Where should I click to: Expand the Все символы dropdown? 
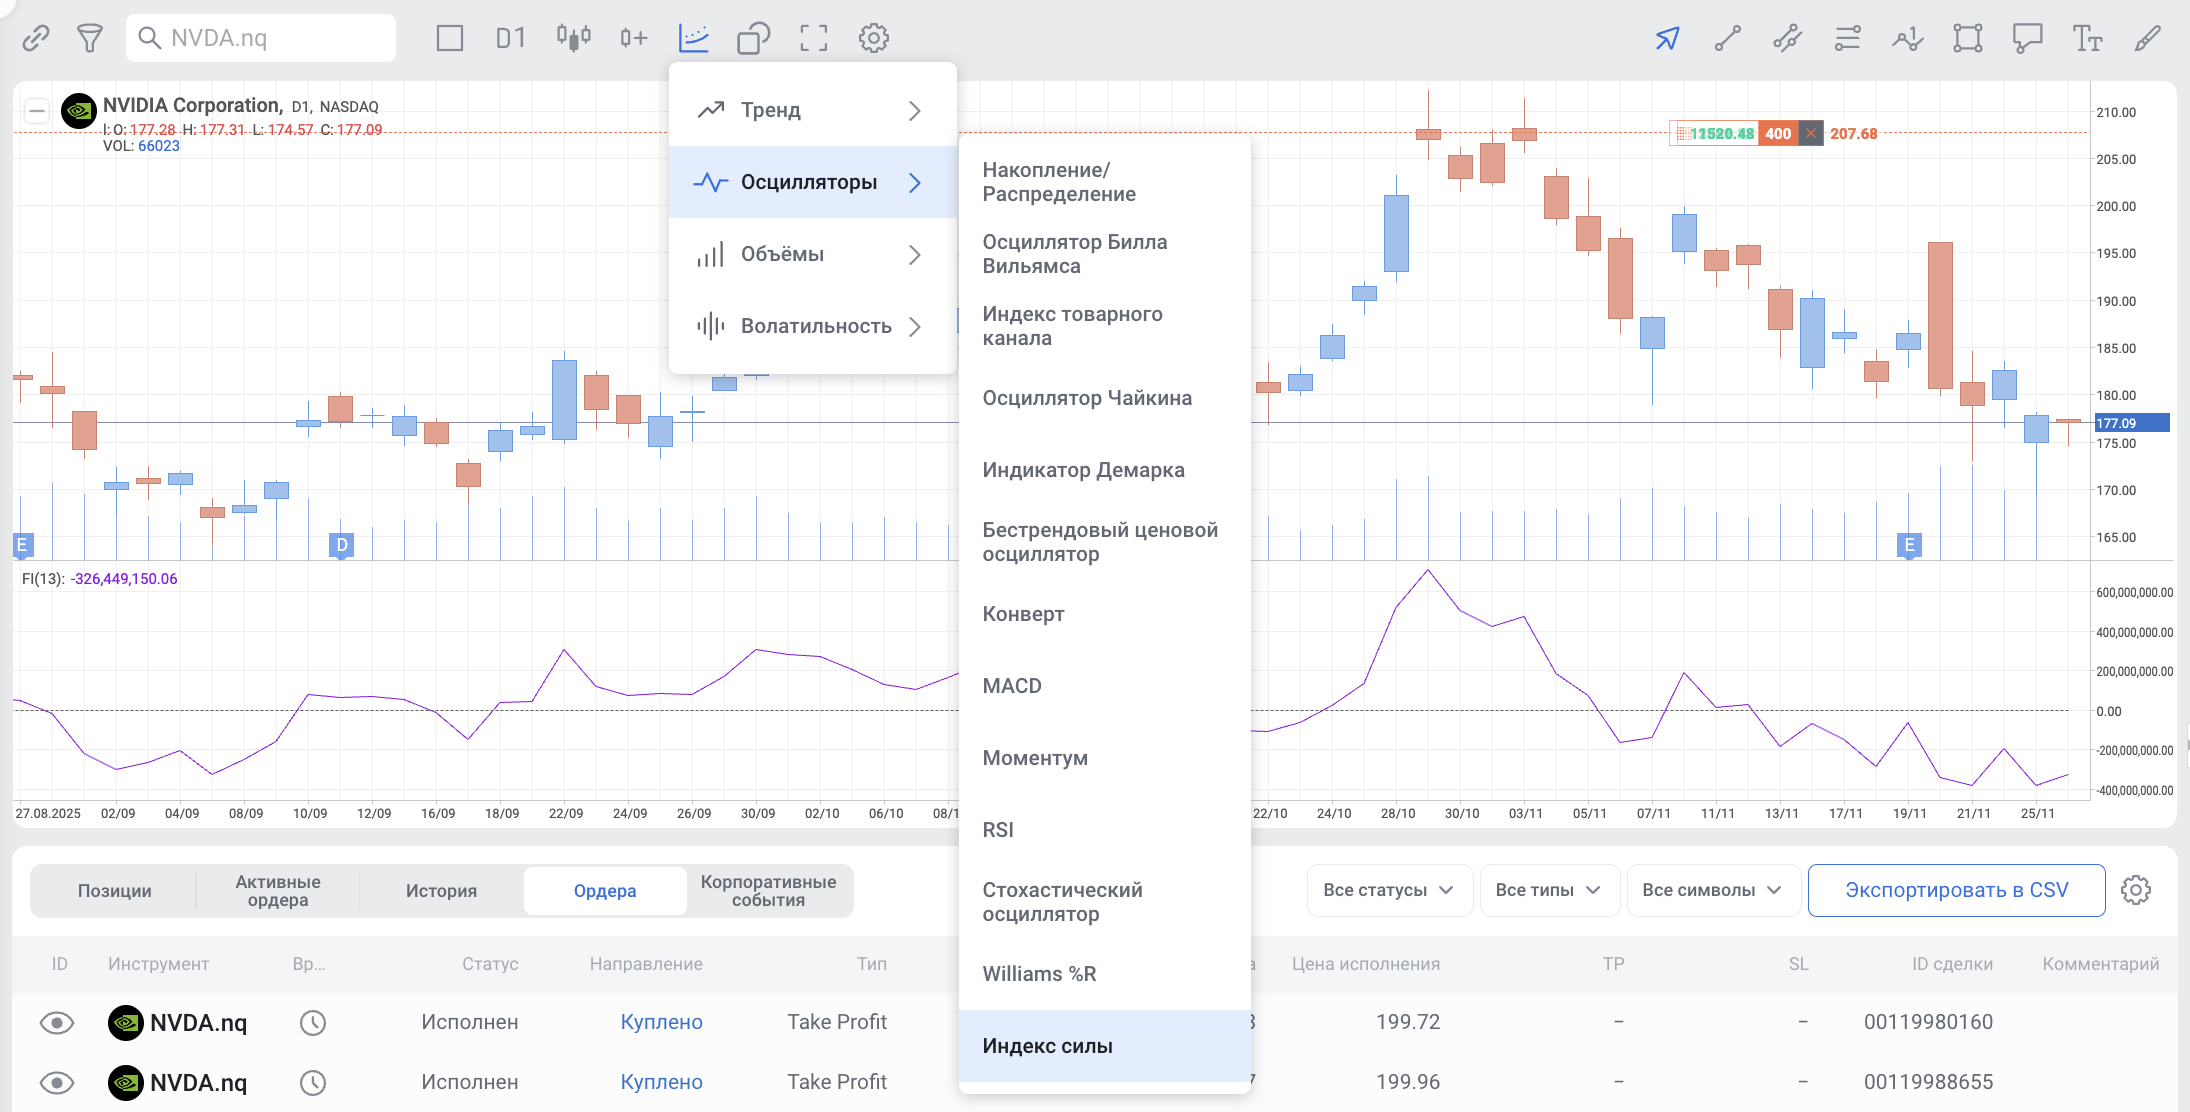(1712, 890)
